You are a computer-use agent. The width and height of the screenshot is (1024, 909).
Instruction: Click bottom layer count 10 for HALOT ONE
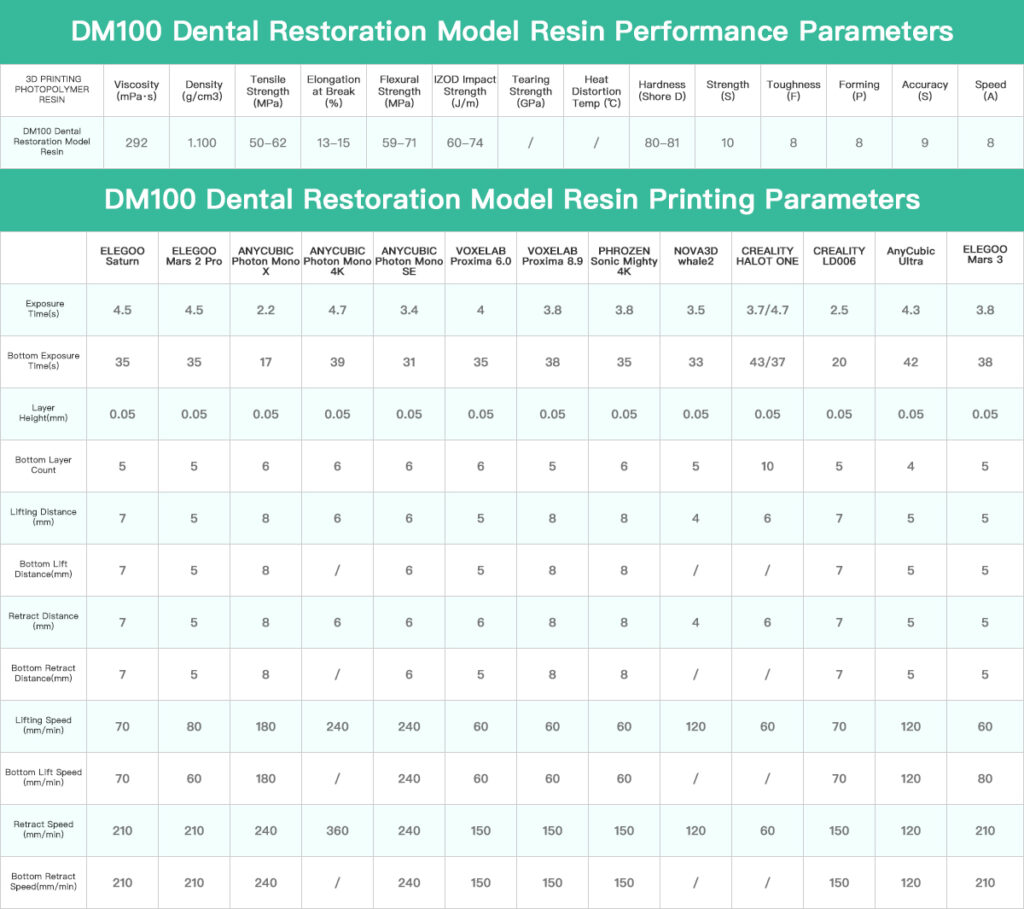(x=767, y=466)
